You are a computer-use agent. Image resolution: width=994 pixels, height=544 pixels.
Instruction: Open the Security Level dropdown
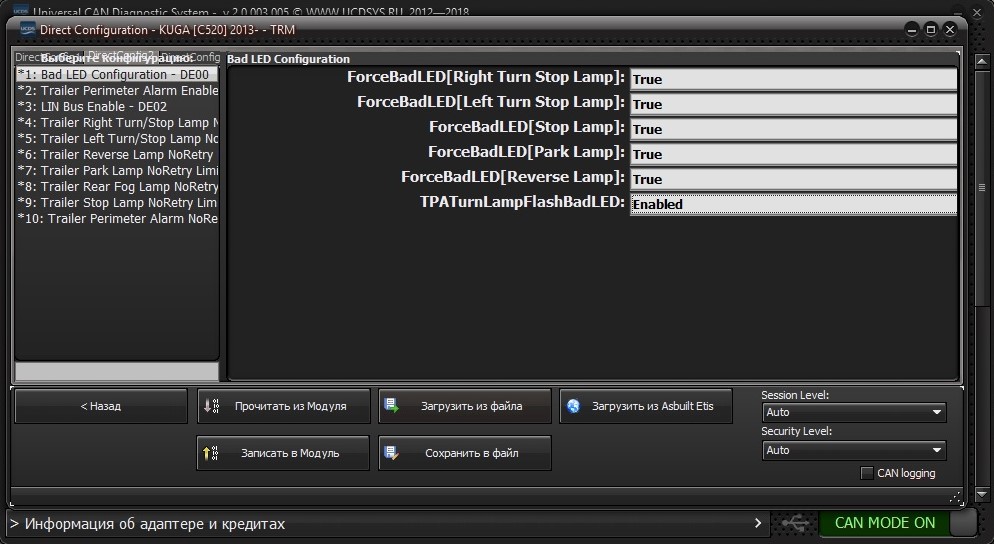(x=854, y=450)
